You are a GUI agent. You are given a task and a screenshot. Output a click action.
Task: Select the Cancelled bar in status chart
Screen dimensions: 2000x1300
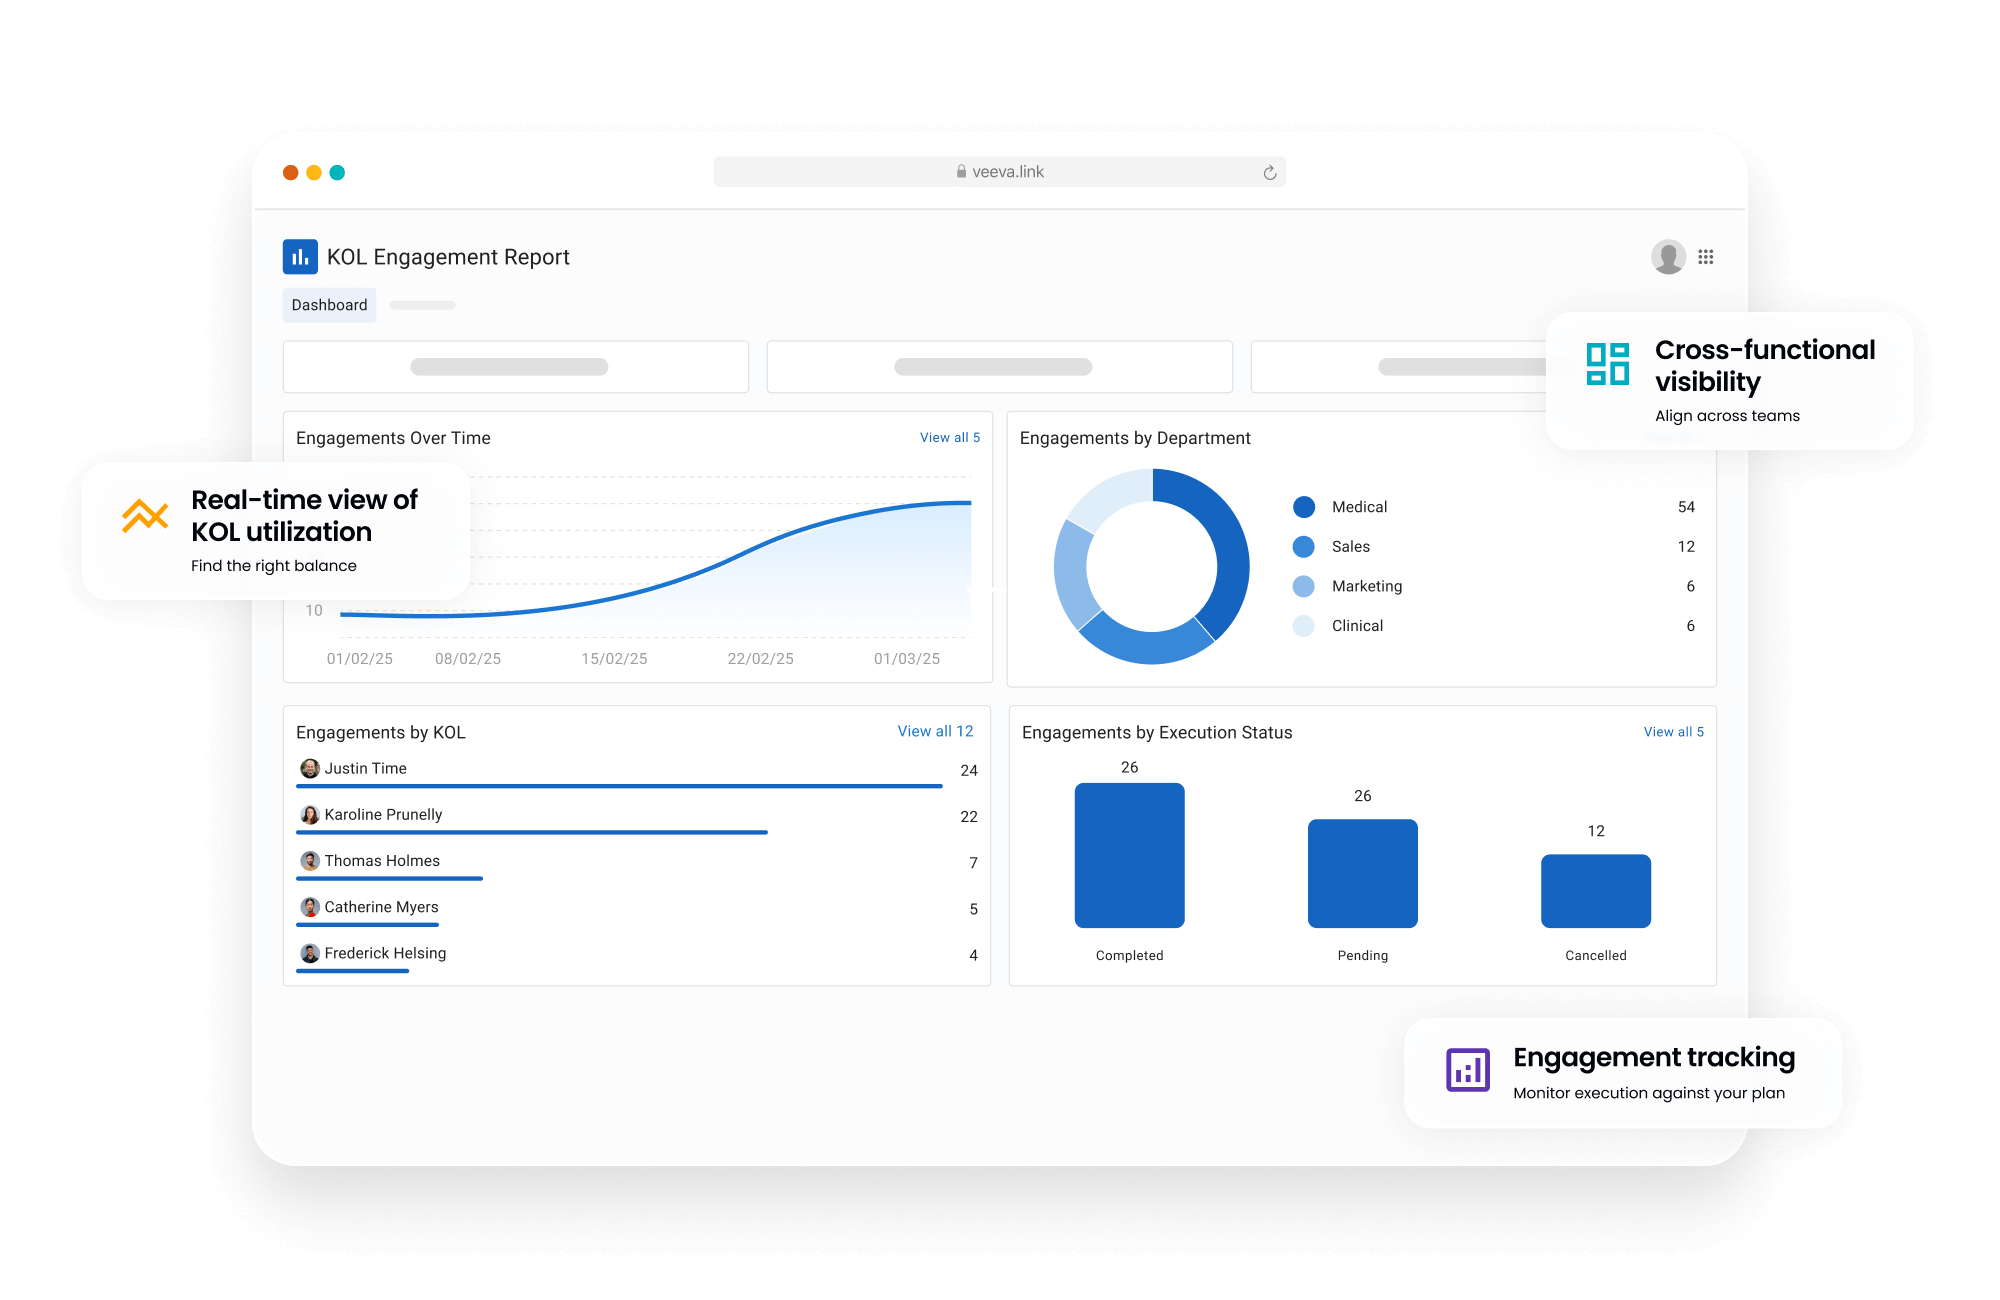click(x=1595, y=890)
